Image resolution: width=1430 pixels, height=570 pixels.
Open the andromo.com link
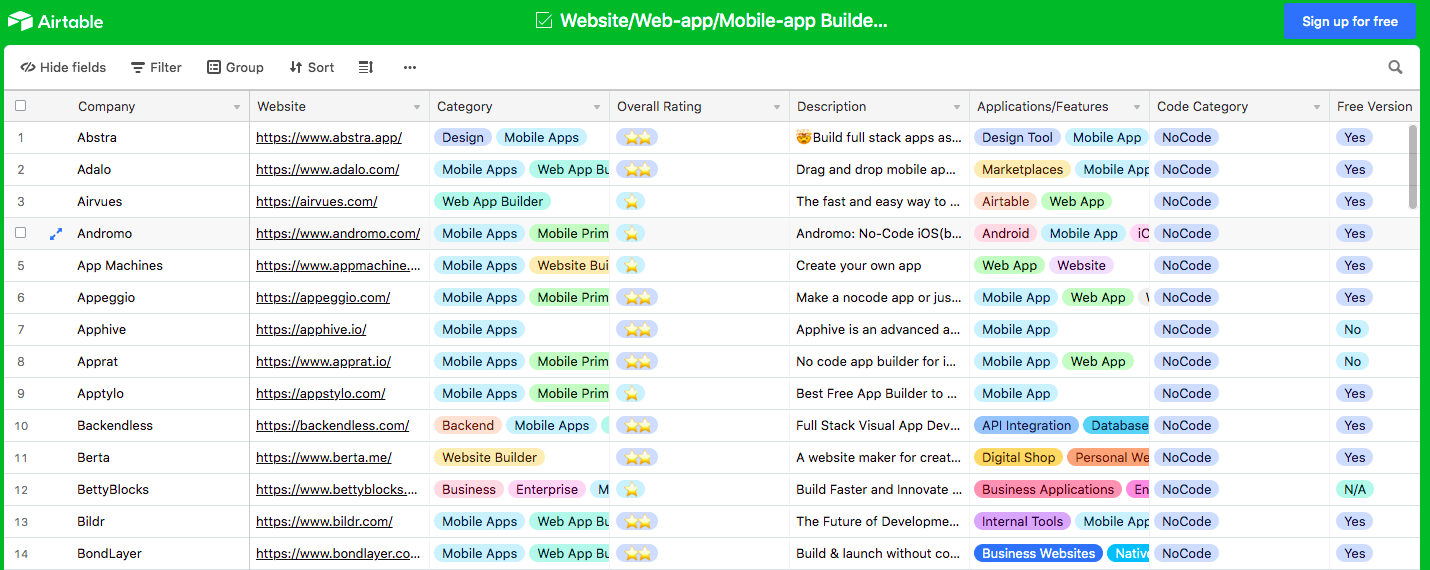click(338, 234)
